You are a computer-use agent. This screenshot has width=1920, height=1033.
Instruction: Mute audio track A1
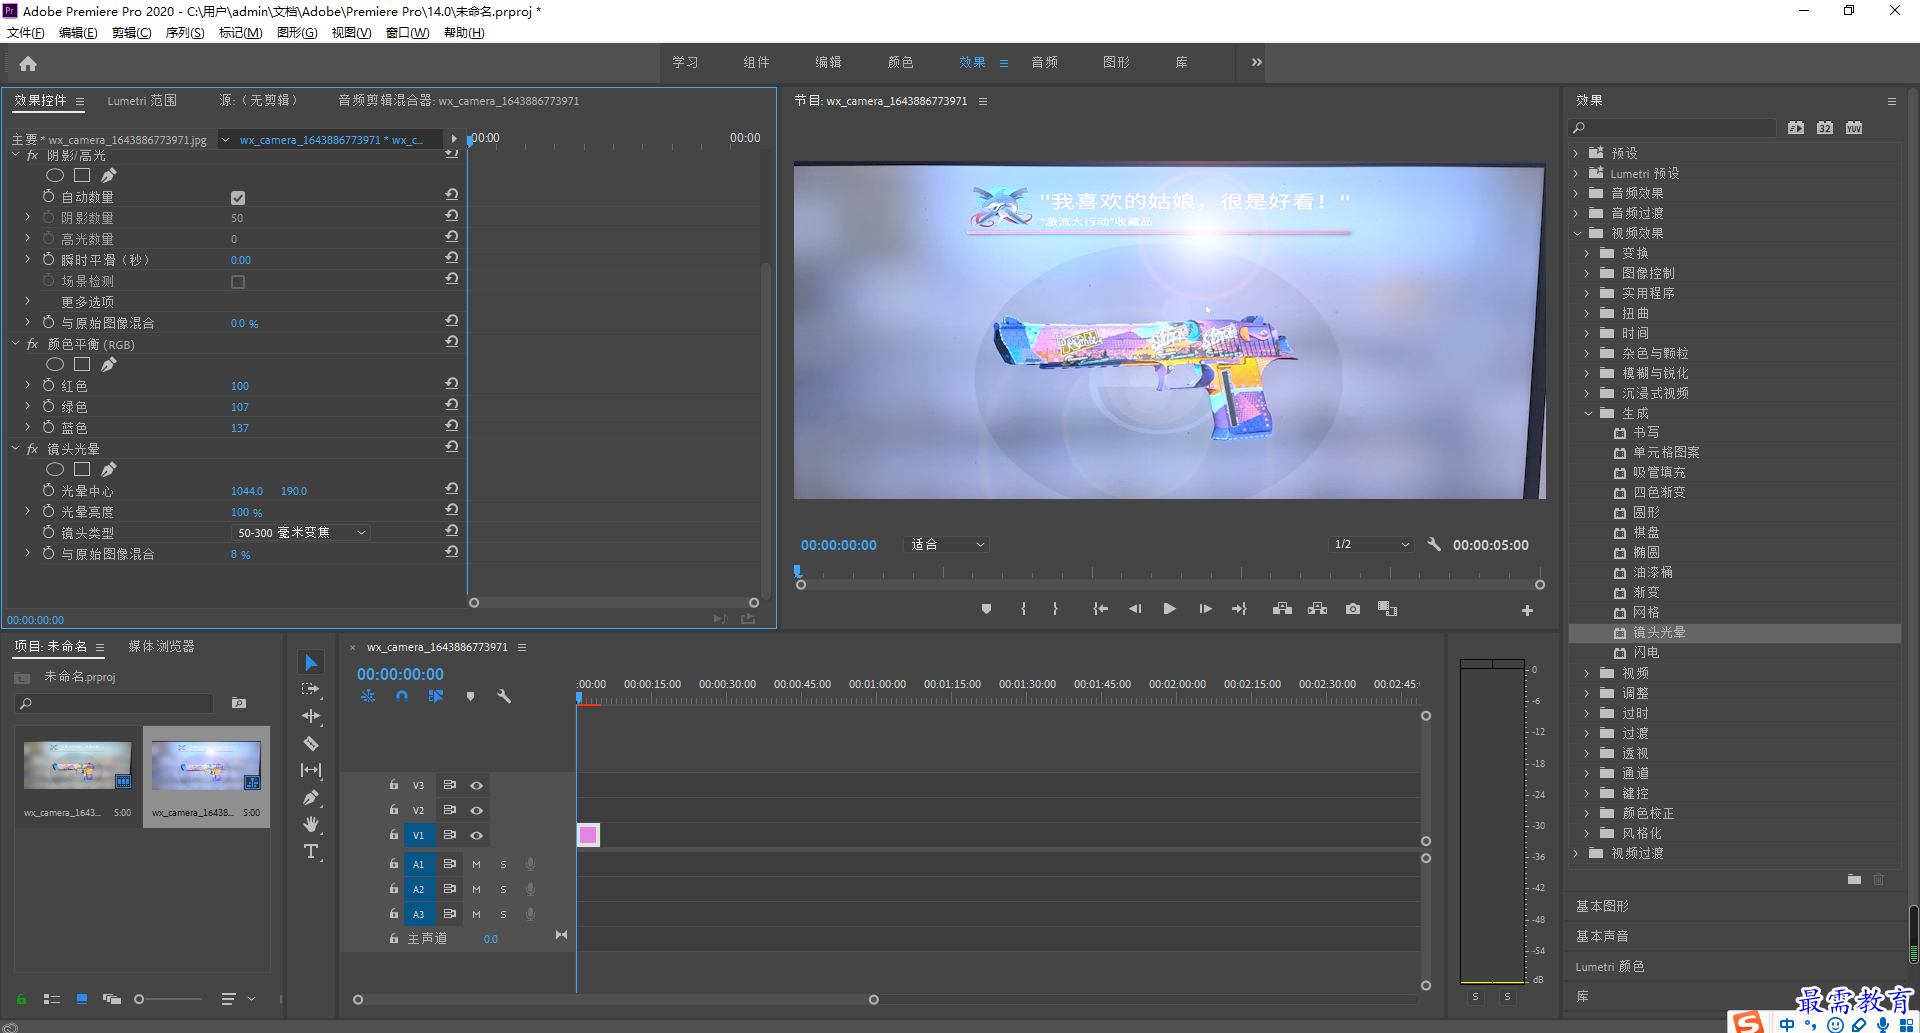pyautogui.click(x=476, y=864)
